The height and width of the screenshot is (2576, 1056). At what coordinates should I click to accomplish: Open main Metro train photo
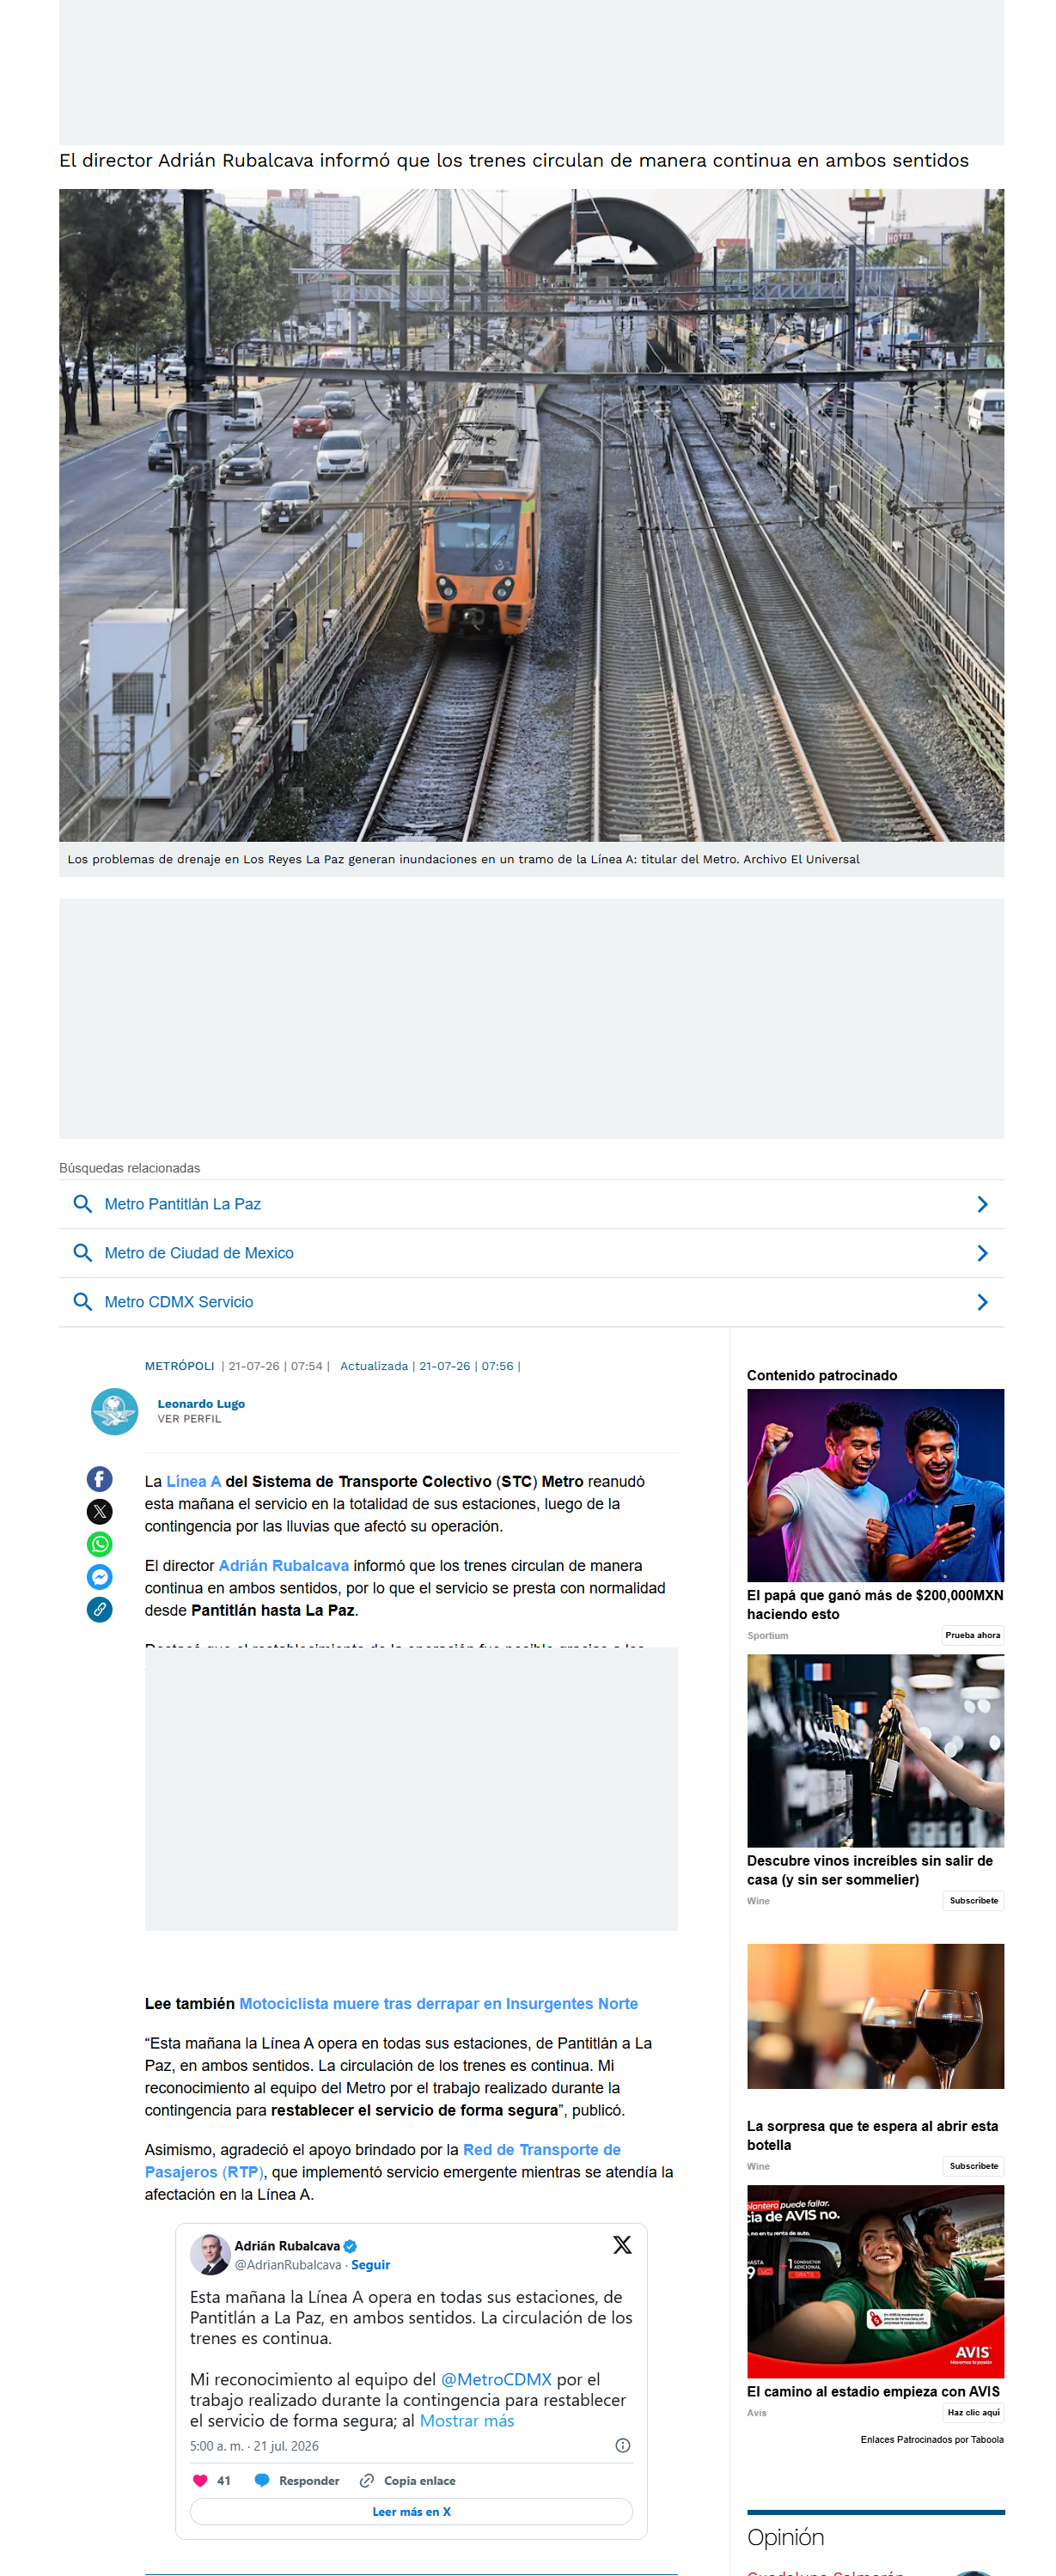point(531,515)
